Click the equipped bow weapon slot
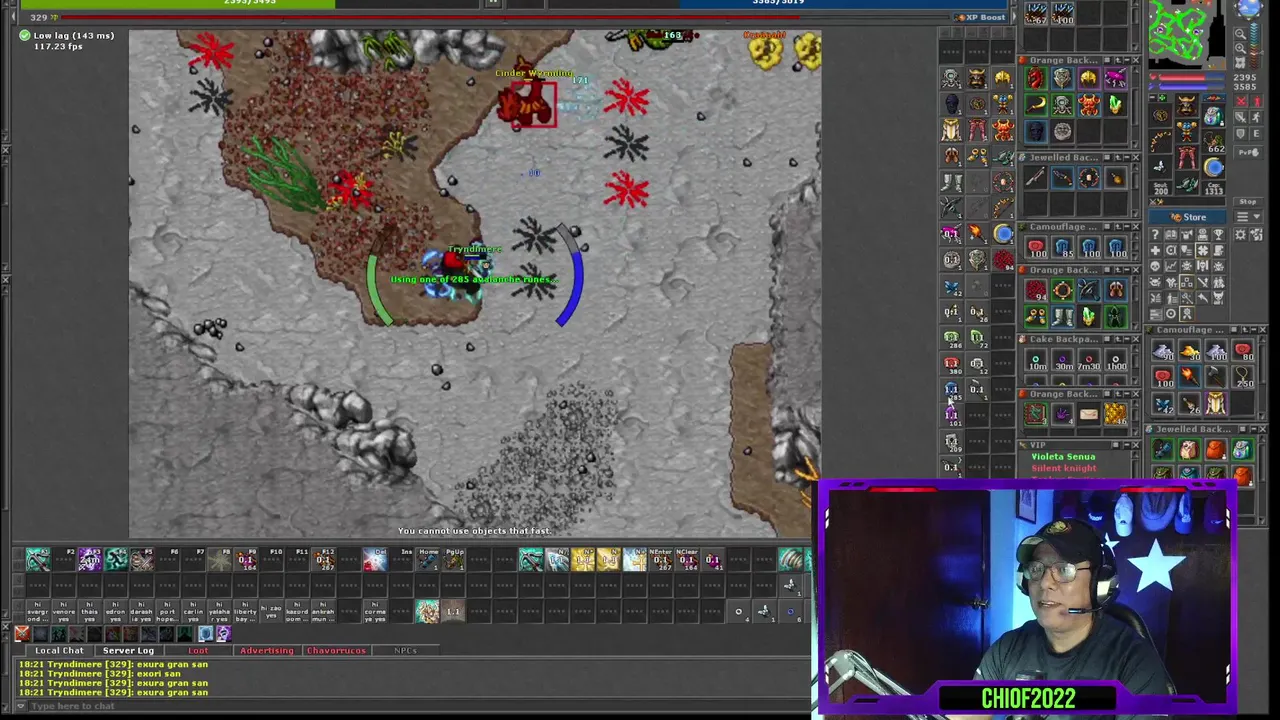 pyautogui.click(x=1160, y=140)
